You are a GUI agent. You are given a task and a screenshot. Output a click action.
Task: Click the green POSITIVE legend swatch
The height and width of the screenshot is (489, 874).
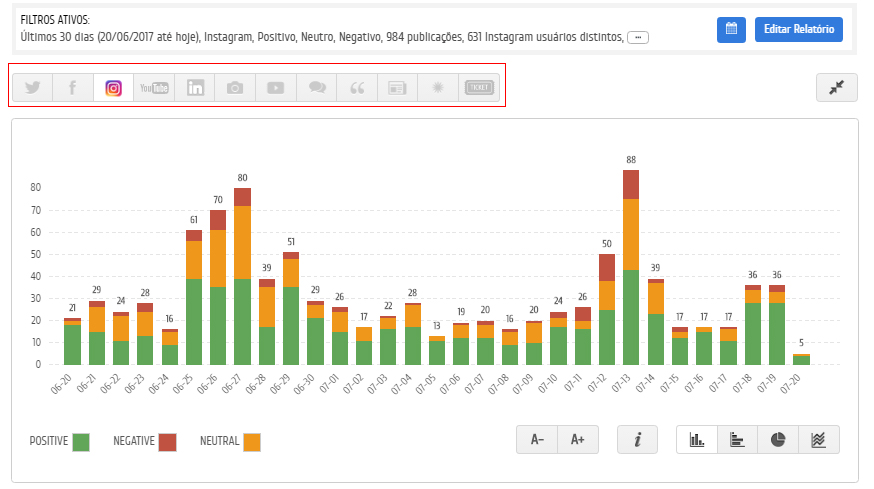click(81, 441)
